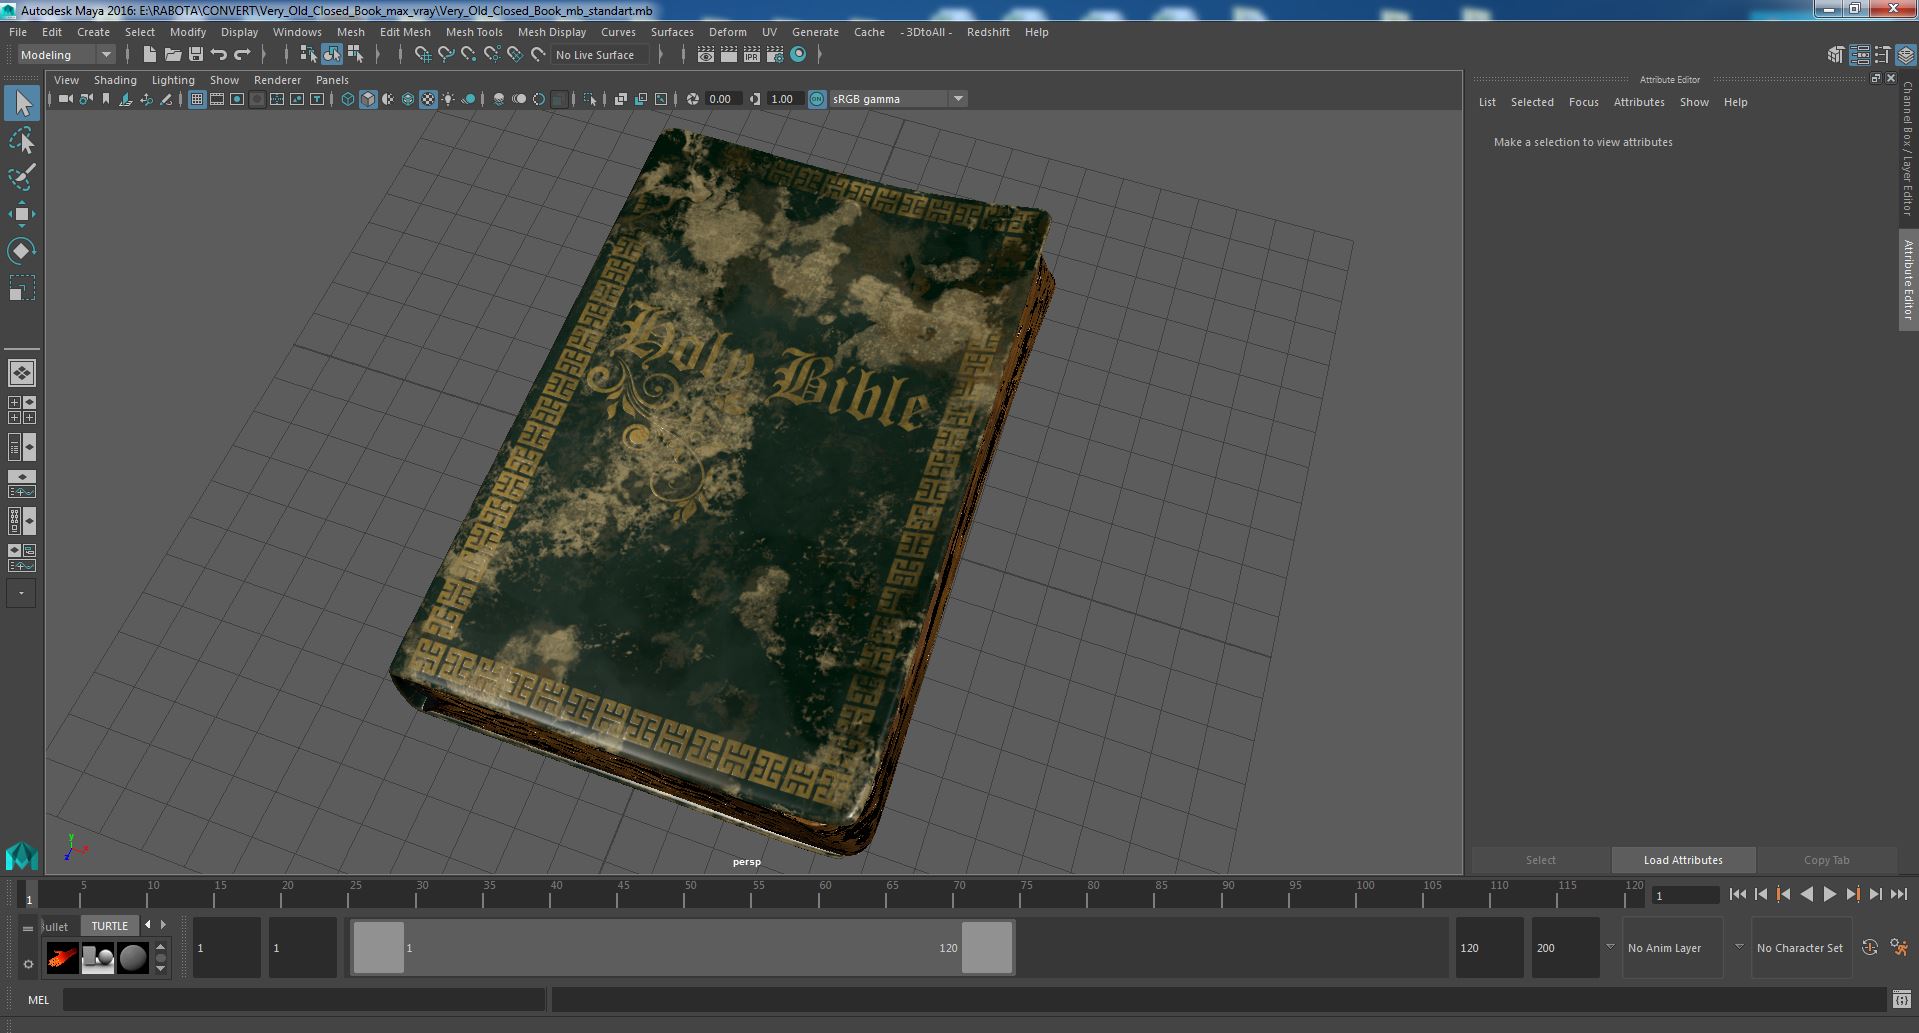The height and width of the screenshot is (1033, 1919).
Task: Select by hierarchy mode icon
Action: (308, 55)
